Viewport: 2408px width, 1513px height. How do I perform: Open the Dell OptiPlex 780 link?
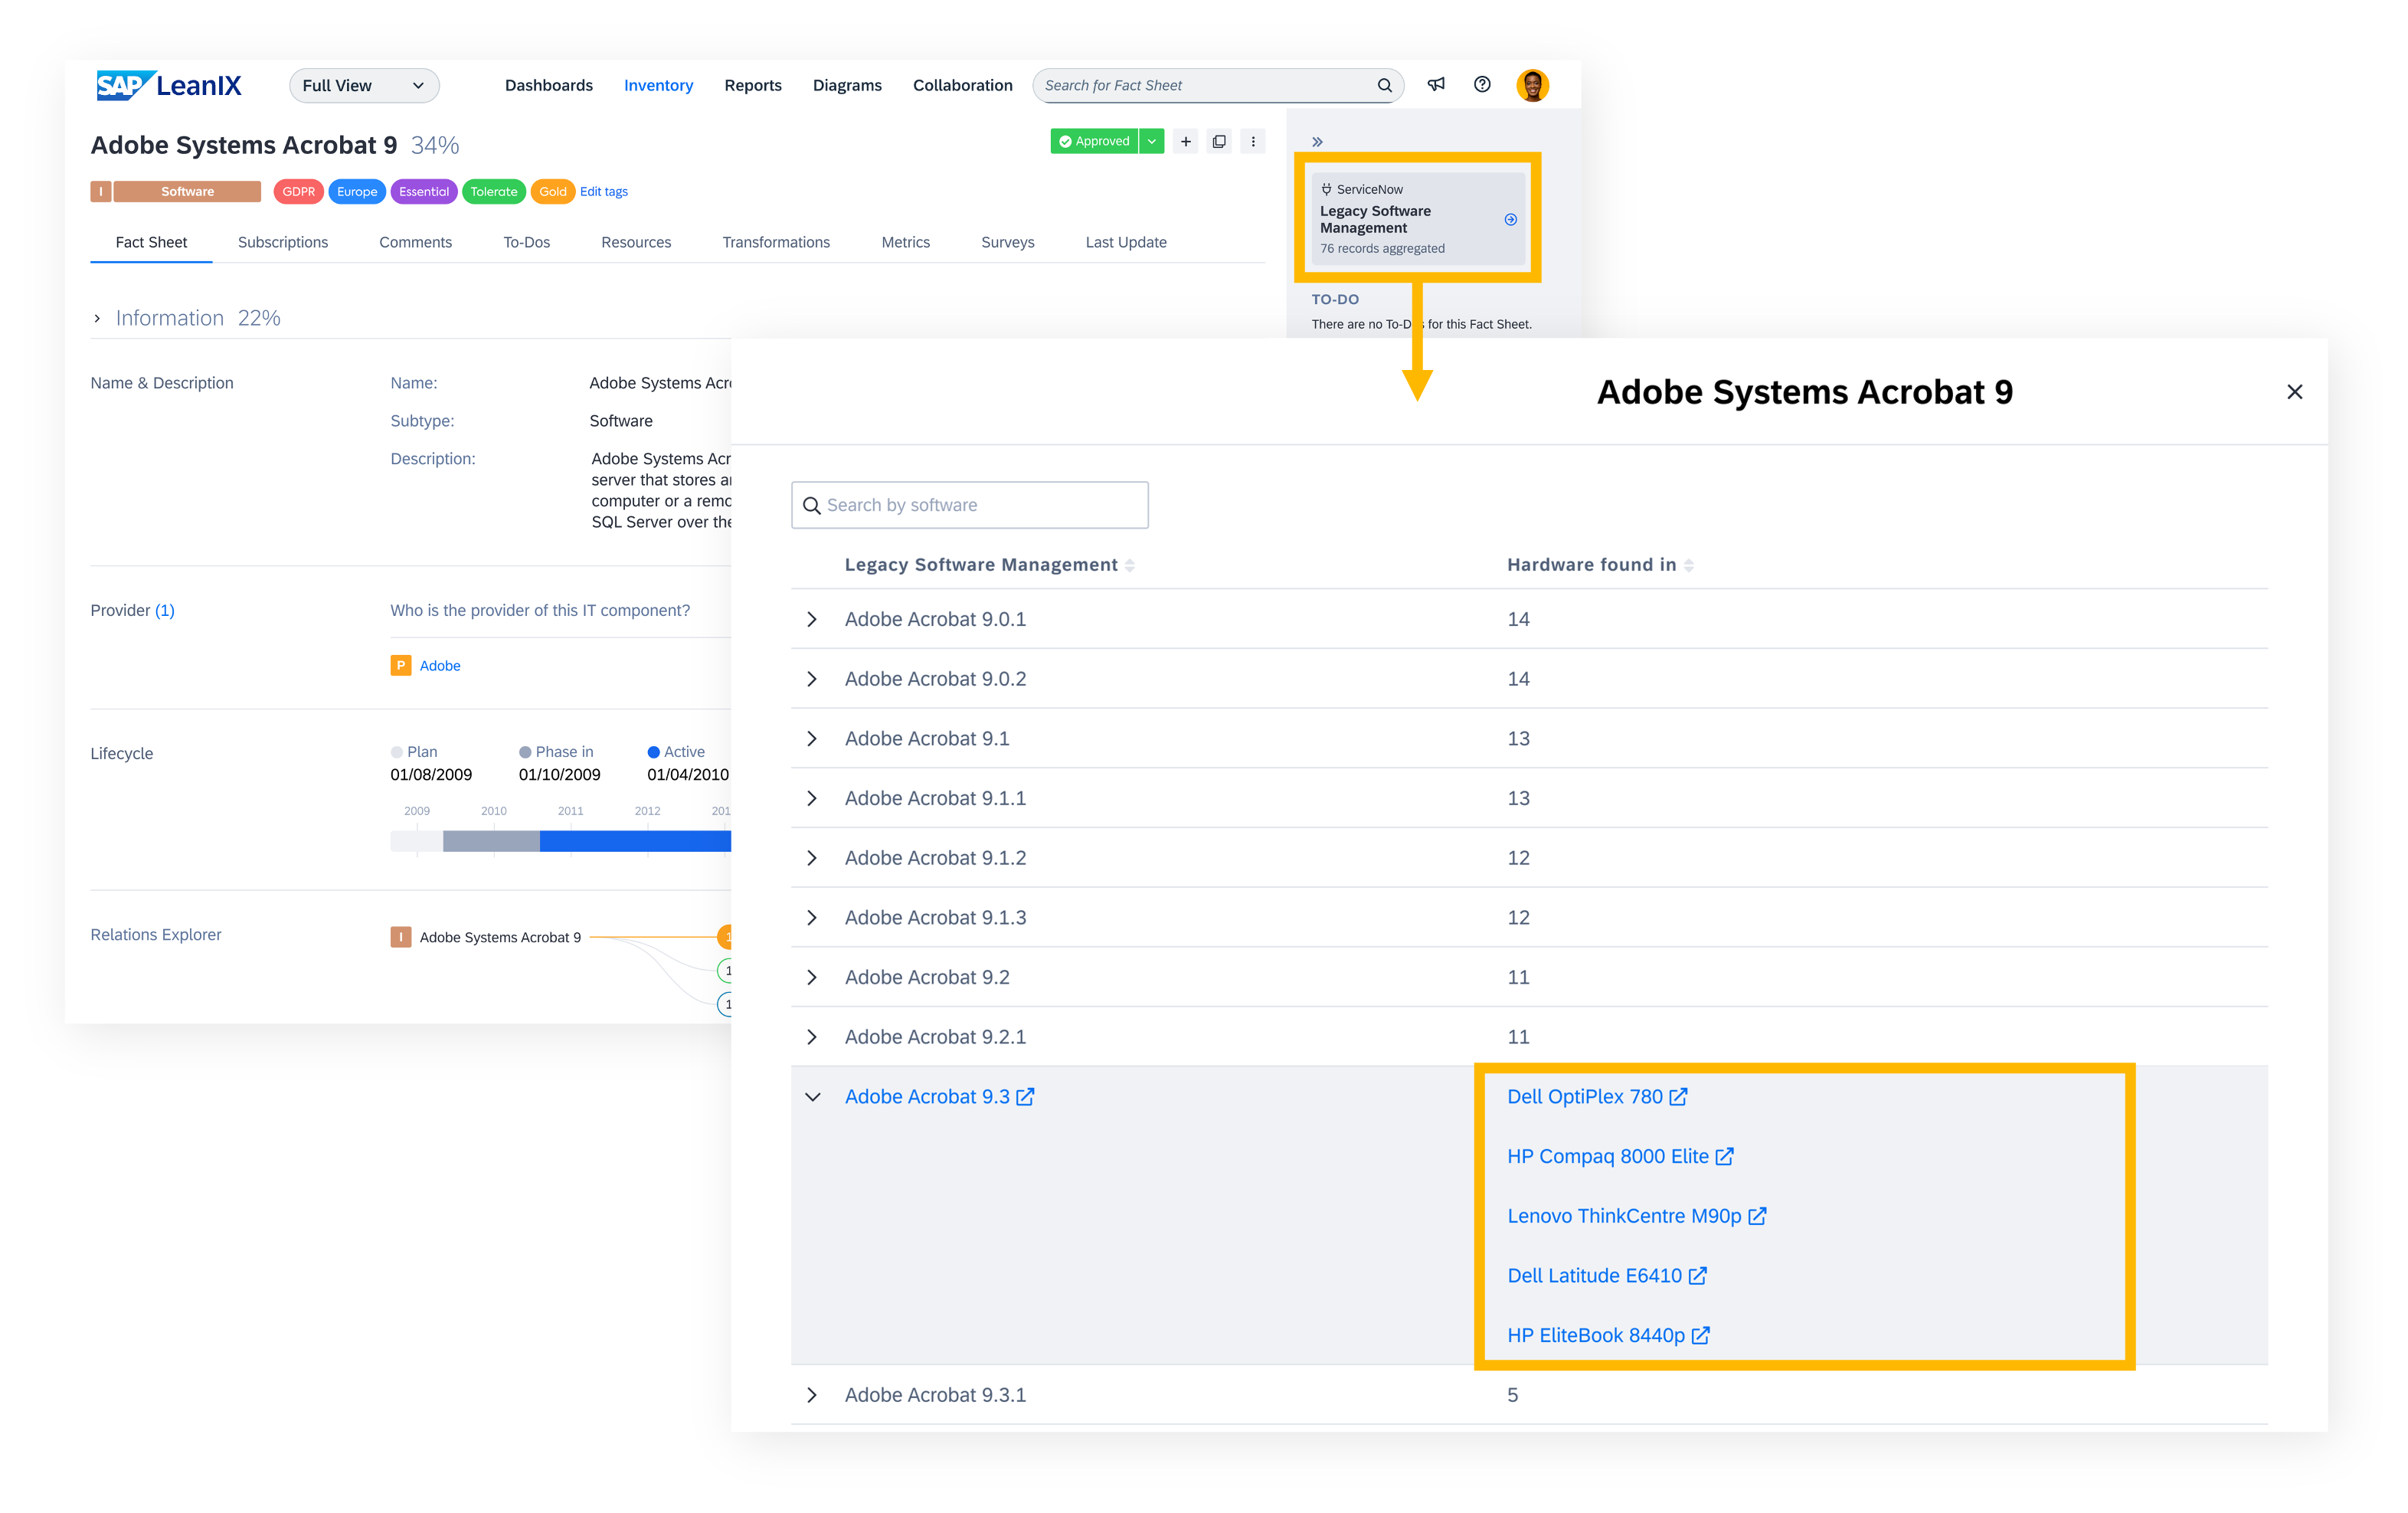(1597, 1097)
